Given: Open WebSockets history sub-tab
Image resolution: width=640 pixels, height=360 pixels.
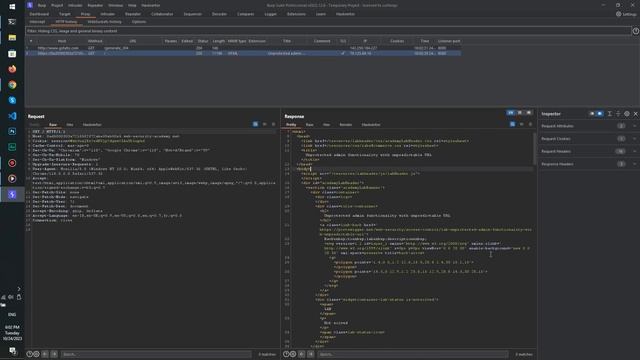Looking at the screenshot, I should (x=104, y=22).
